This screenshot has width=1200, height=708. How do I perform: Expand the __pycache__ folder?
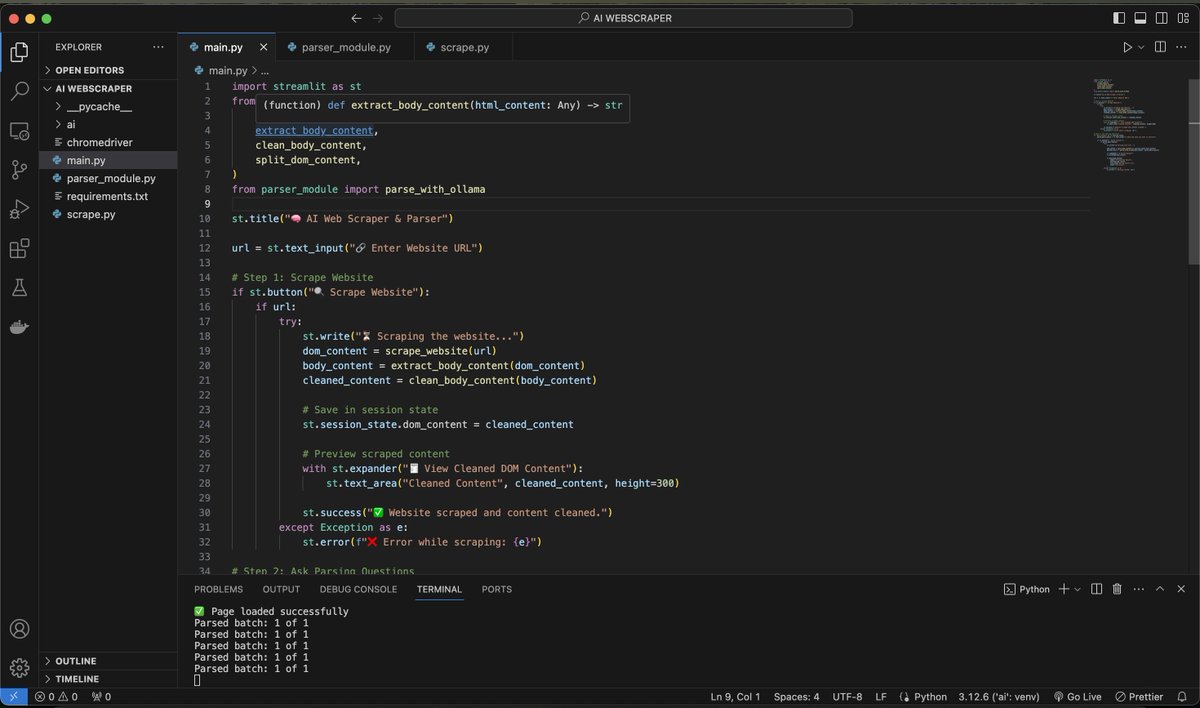[108, 106]
